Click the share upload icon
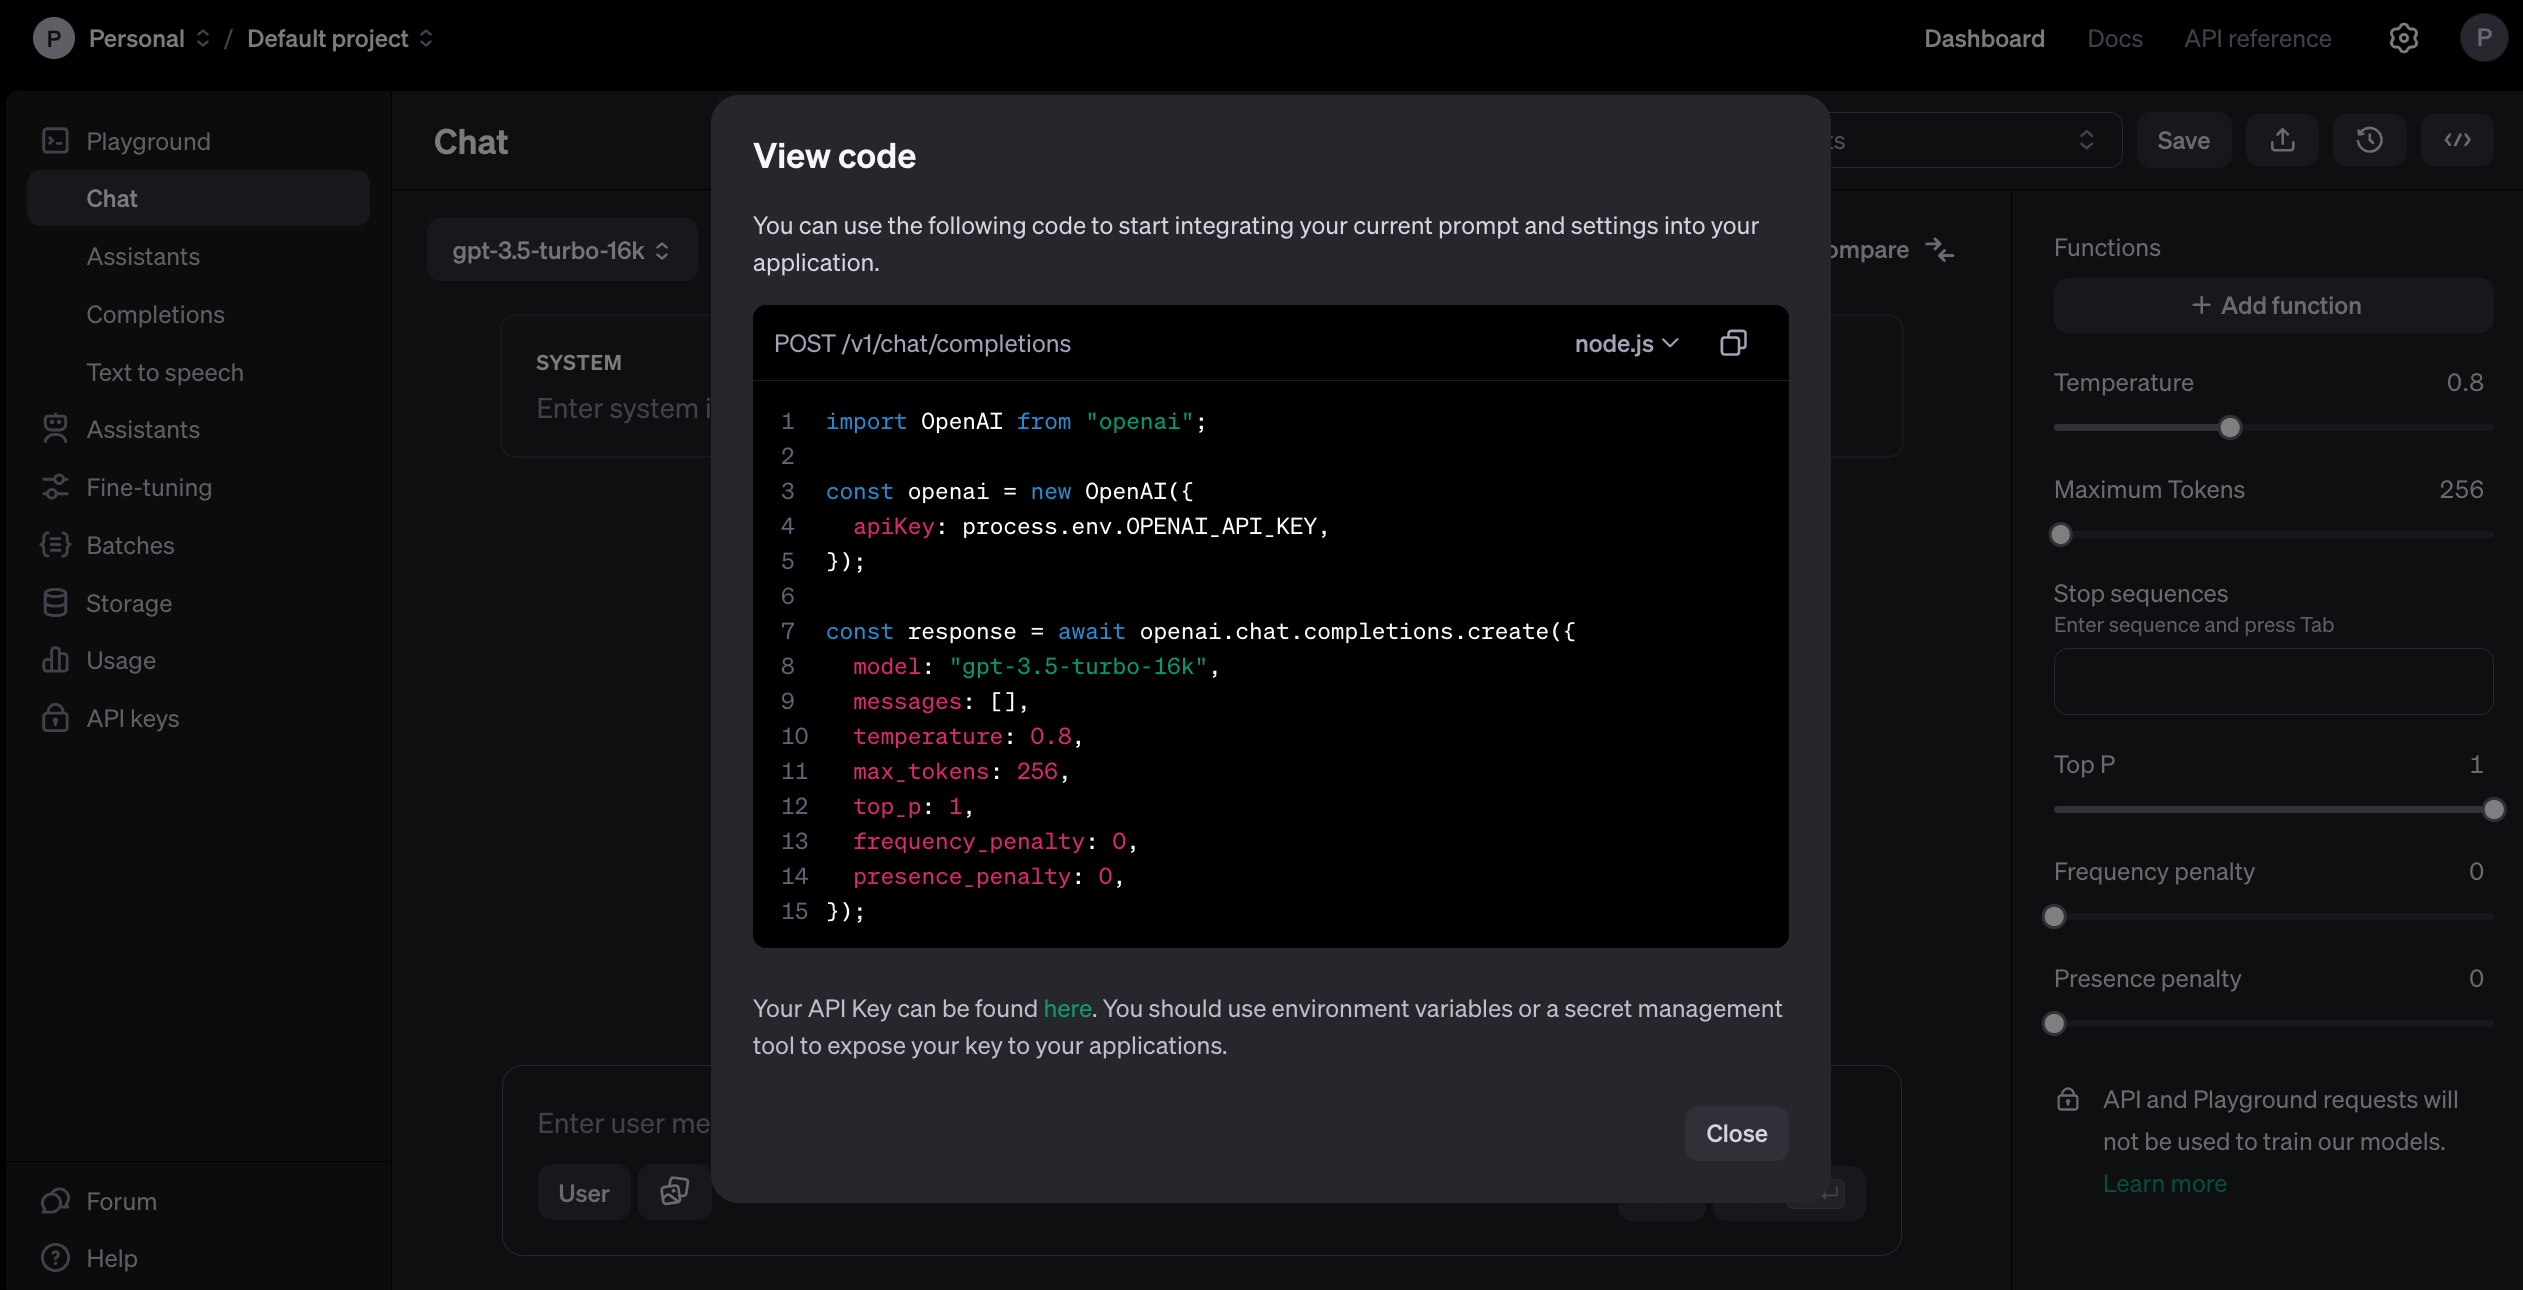The height and width of the screenshot is (1290, 2523). [2282, 140]
